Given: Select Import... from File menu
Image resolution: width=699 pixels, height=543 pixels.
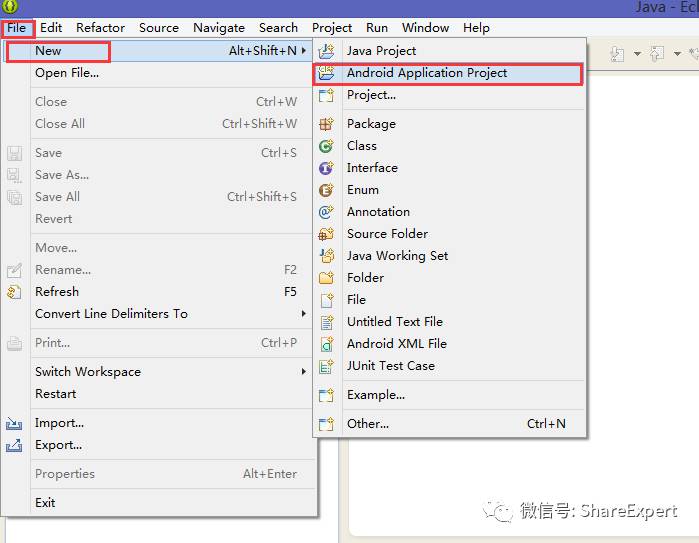Looking at the screenshot, I should (59, 423).
